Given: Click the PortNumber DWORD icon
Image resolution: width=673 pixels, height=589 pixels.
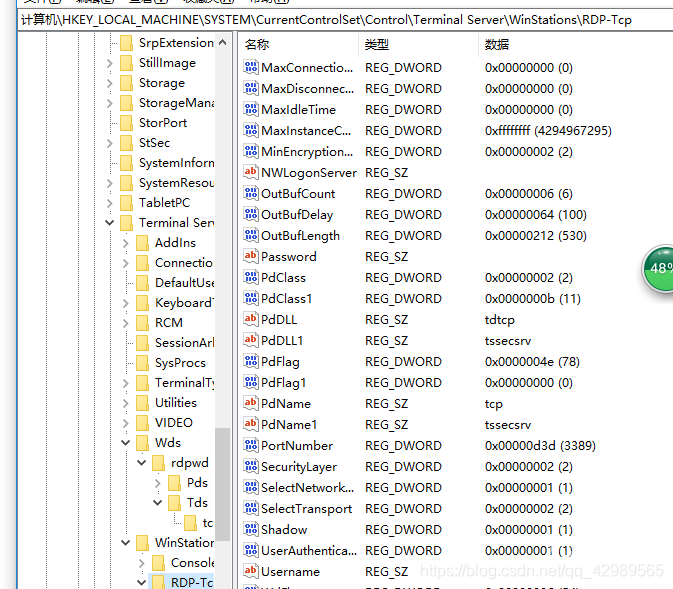Looking at the screenshot, I should [251, 446].
